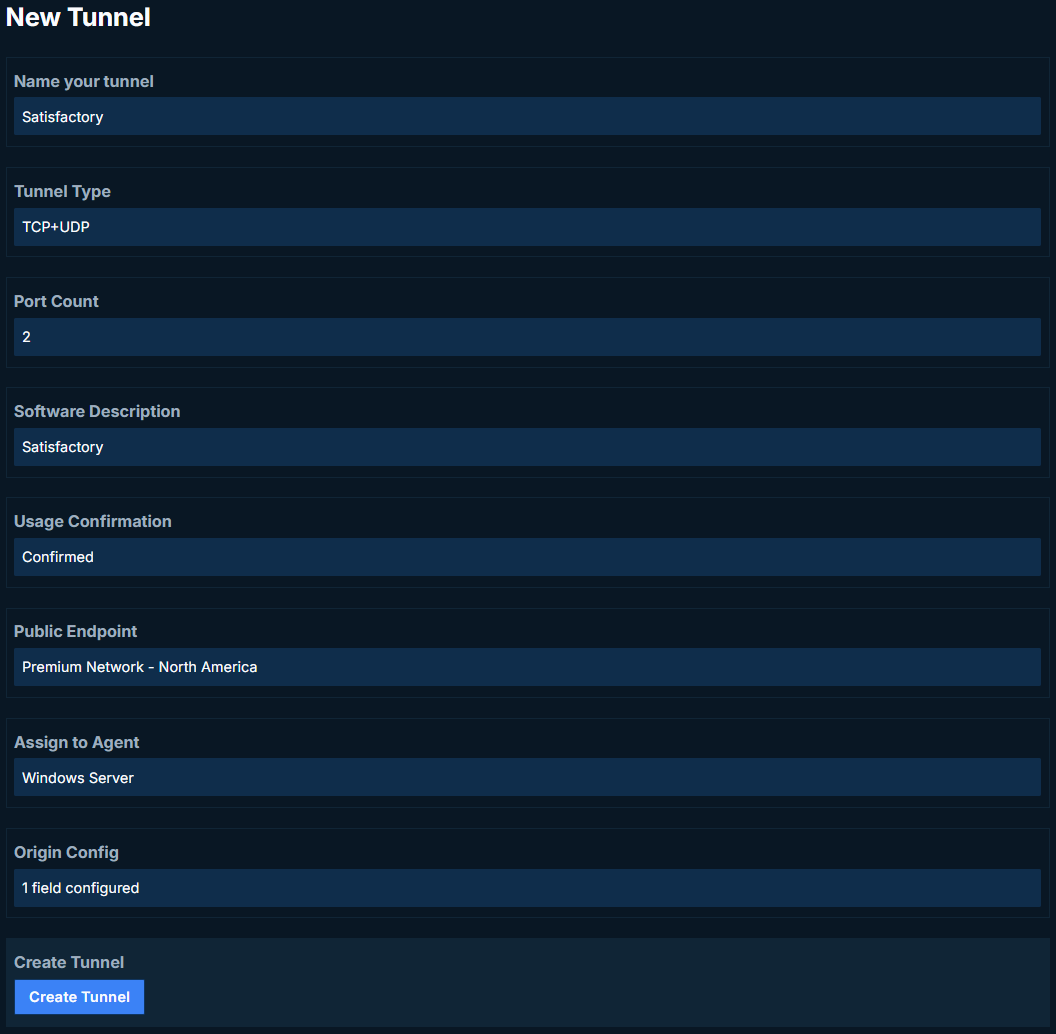Click the Port Count section label
1056x1034 pixels.
pyautogui.click(x=56, y=301)
